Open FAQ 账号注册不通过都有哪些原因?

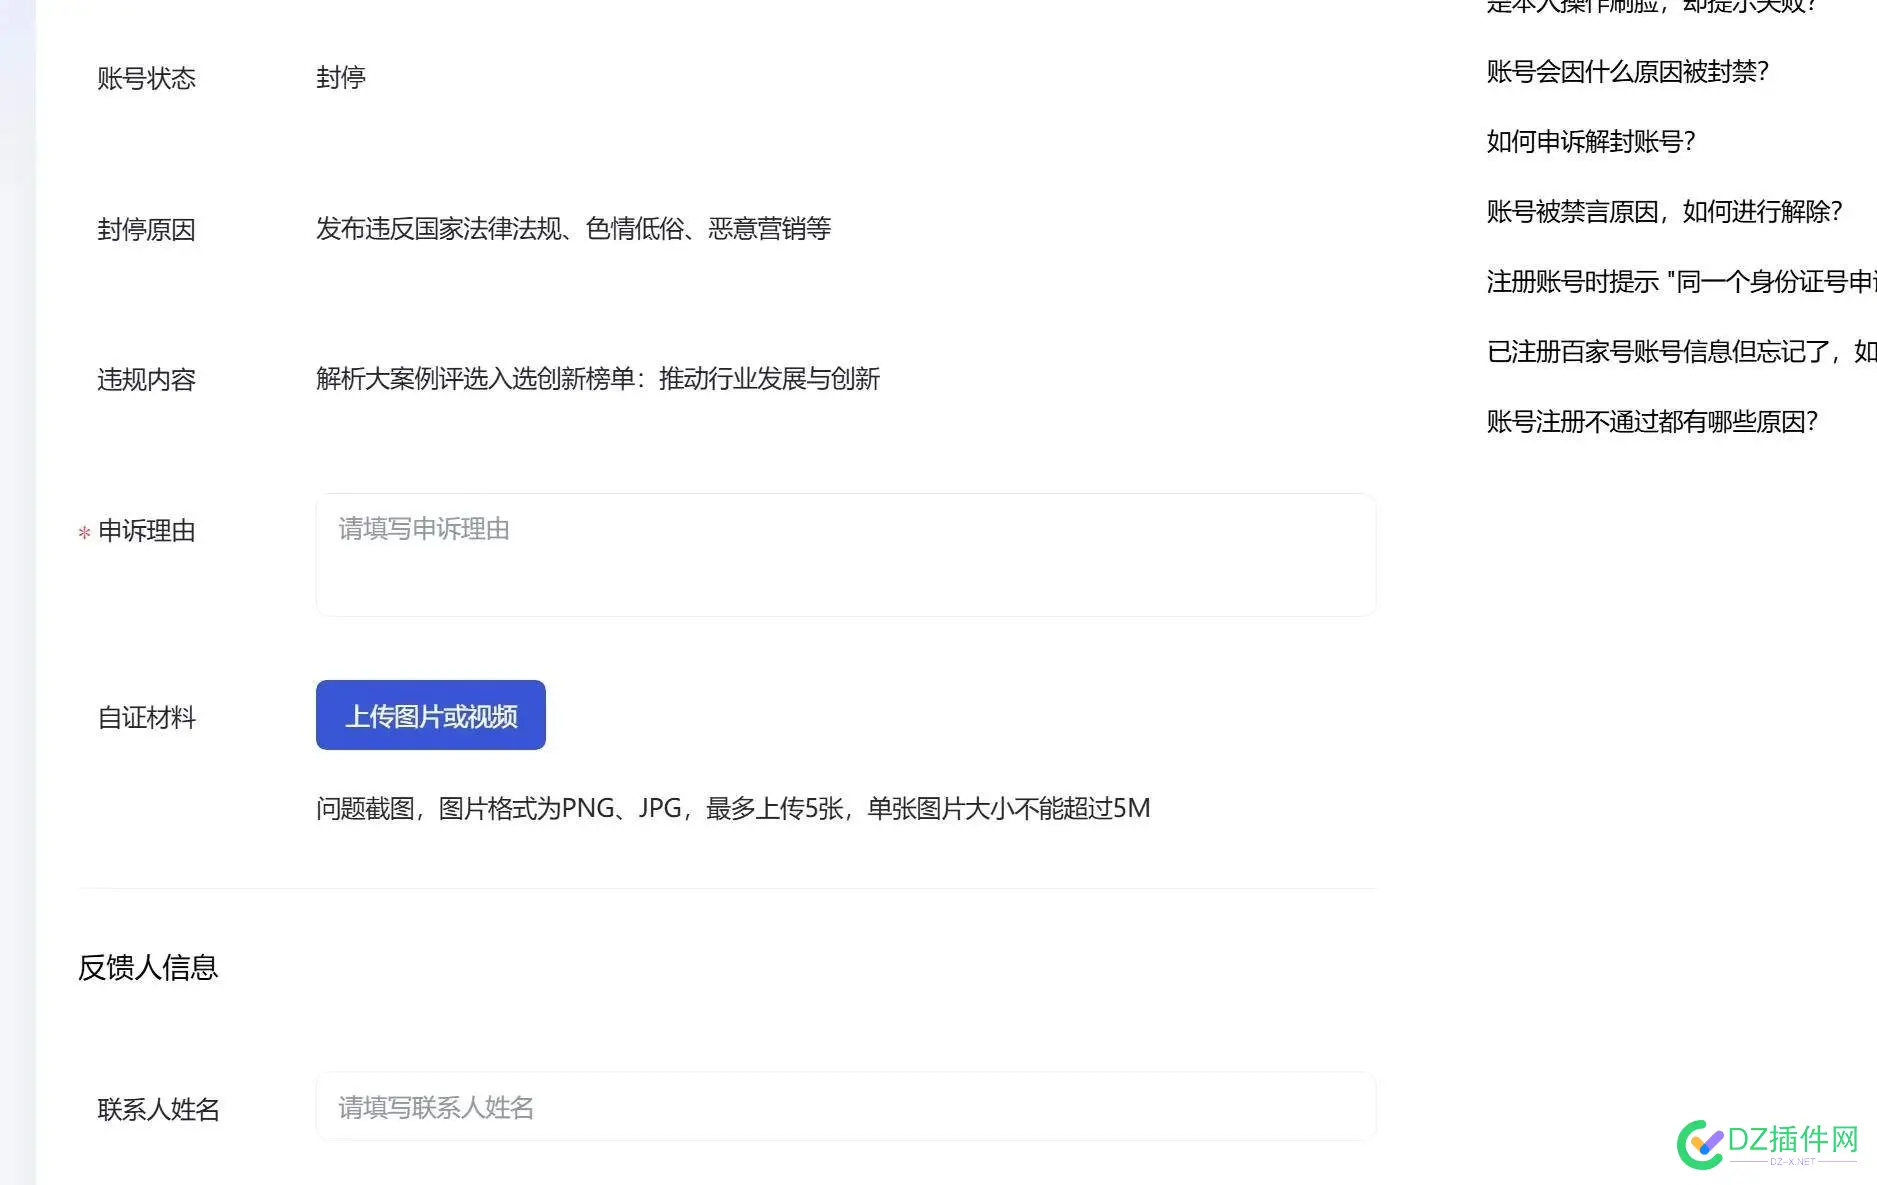[x=1652, y=422]
